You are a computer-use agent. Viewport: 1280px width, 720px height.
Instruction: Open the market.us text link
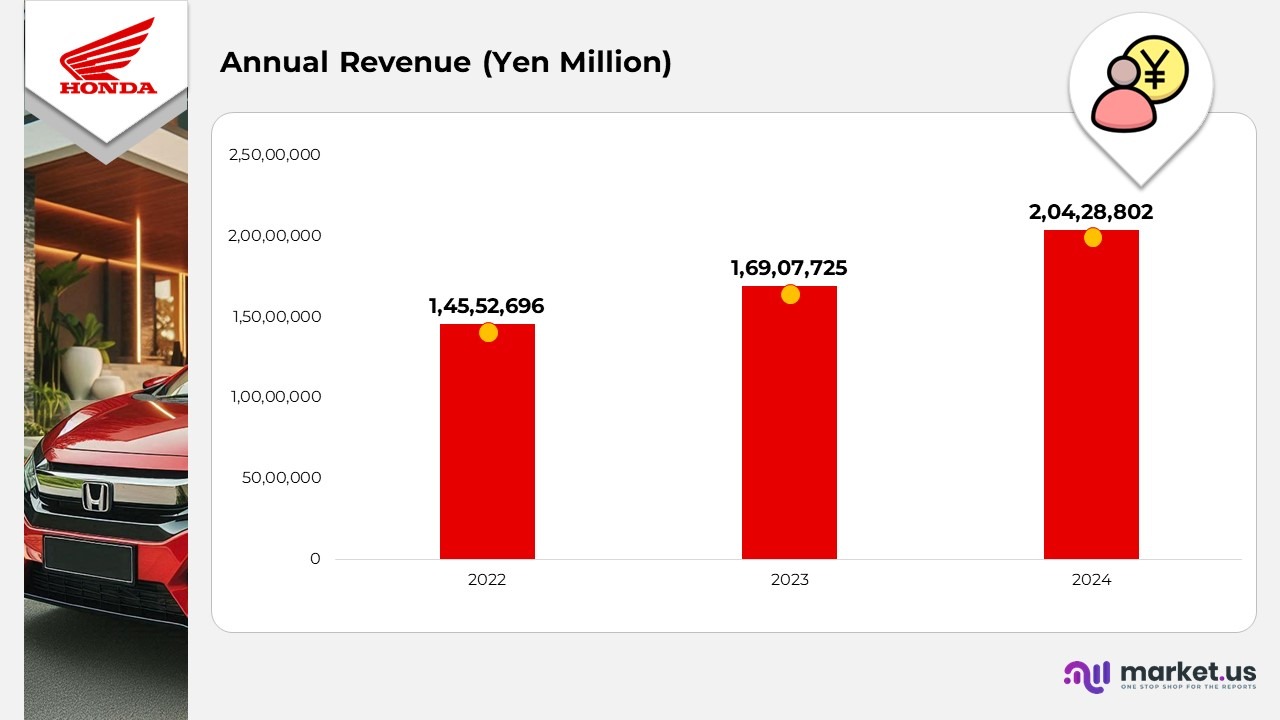pyautogui.click(x=1188, y=671)
